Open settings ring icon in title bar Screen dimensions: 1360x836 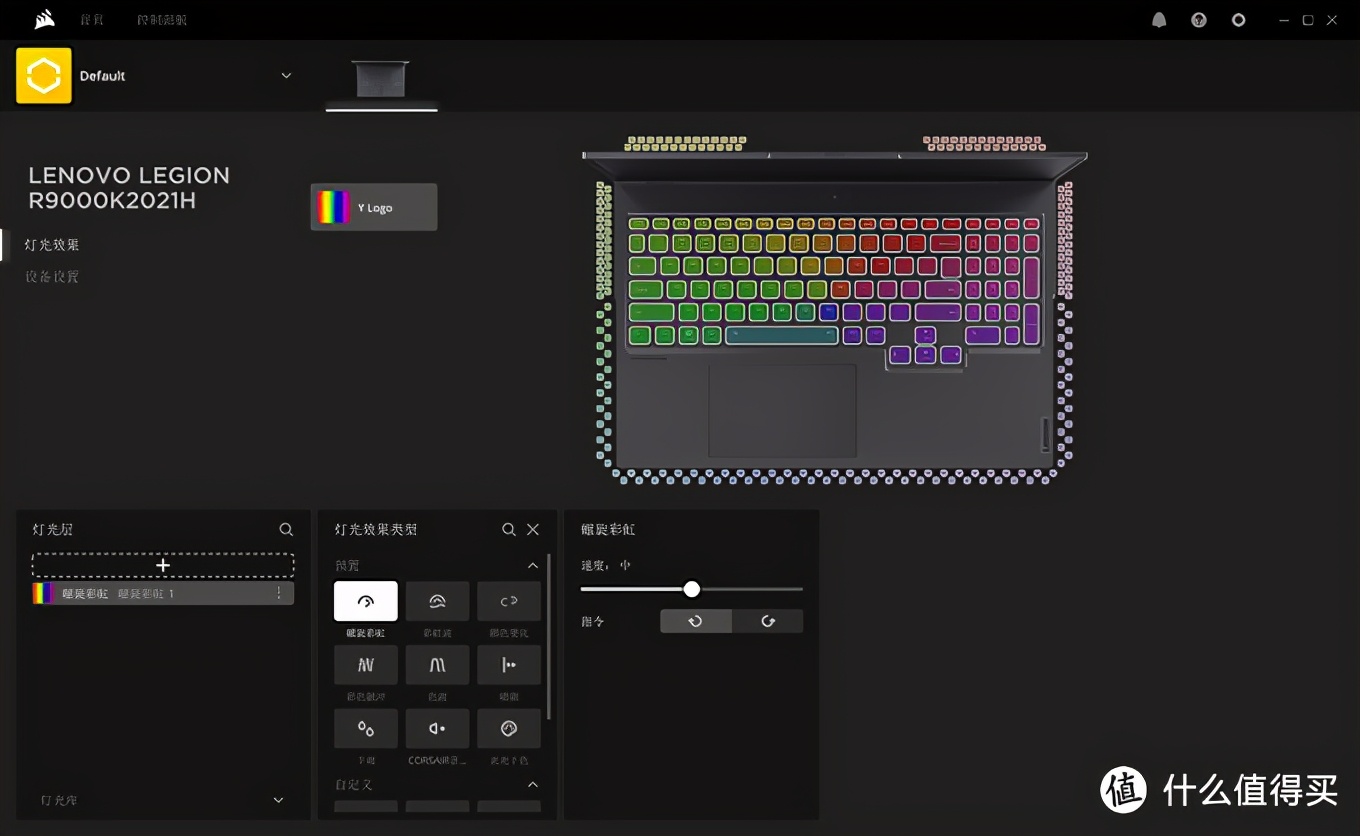1239,20
